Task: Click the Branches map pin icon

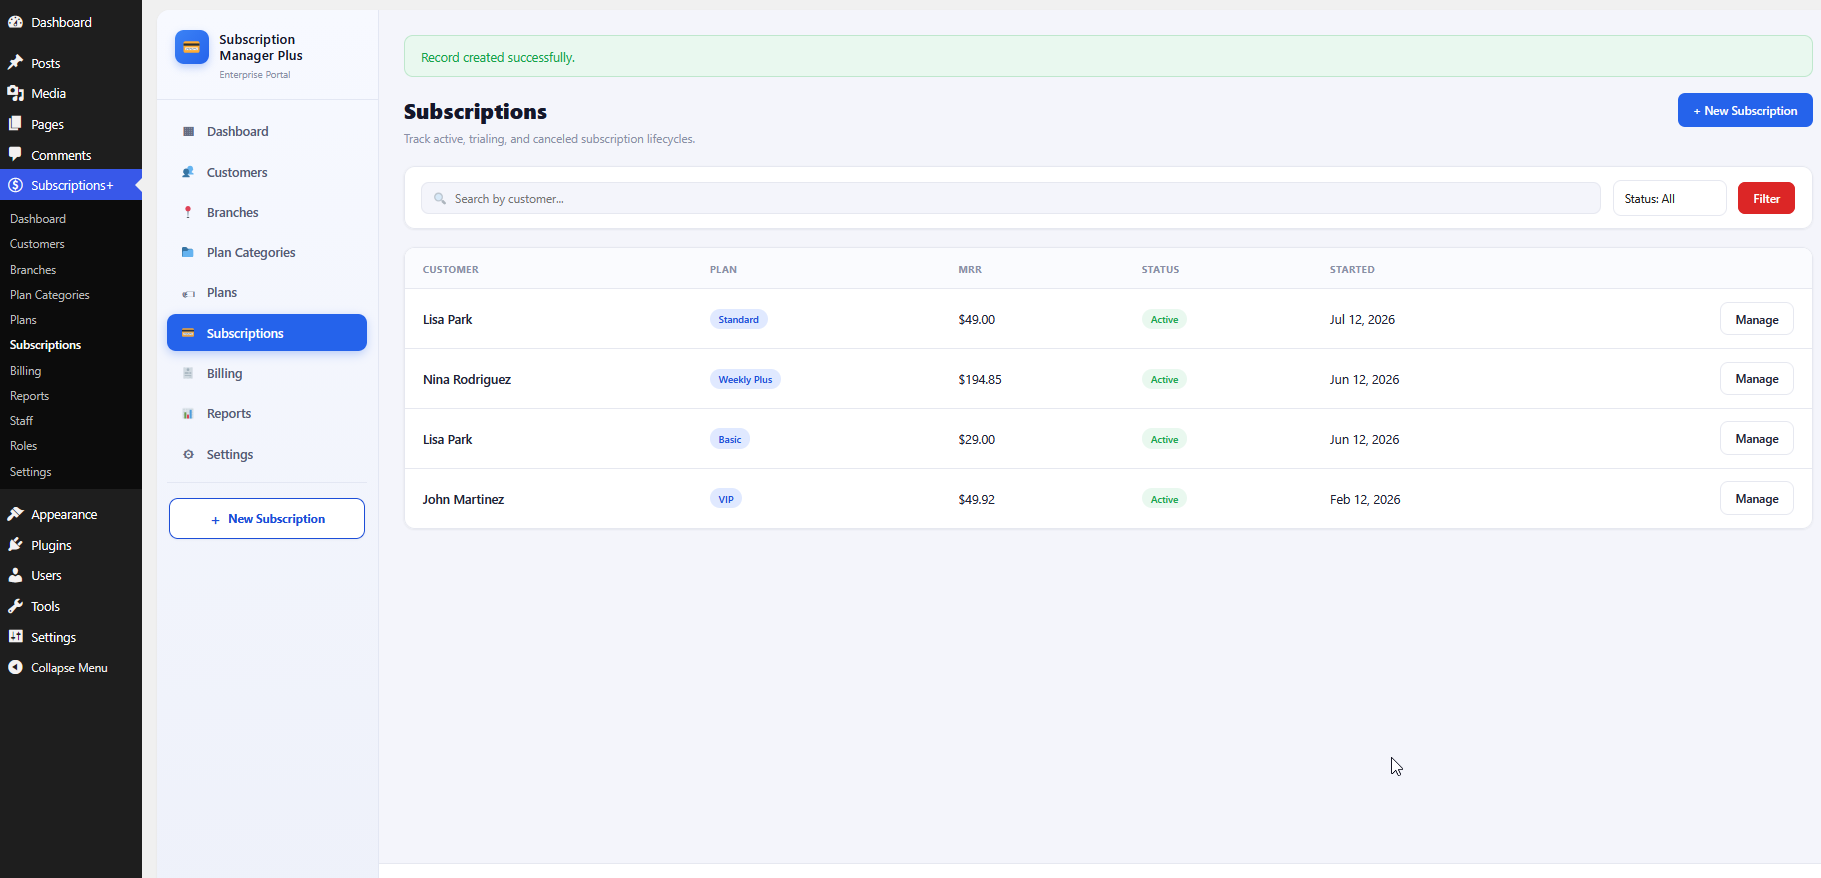Action: point(188,212)
